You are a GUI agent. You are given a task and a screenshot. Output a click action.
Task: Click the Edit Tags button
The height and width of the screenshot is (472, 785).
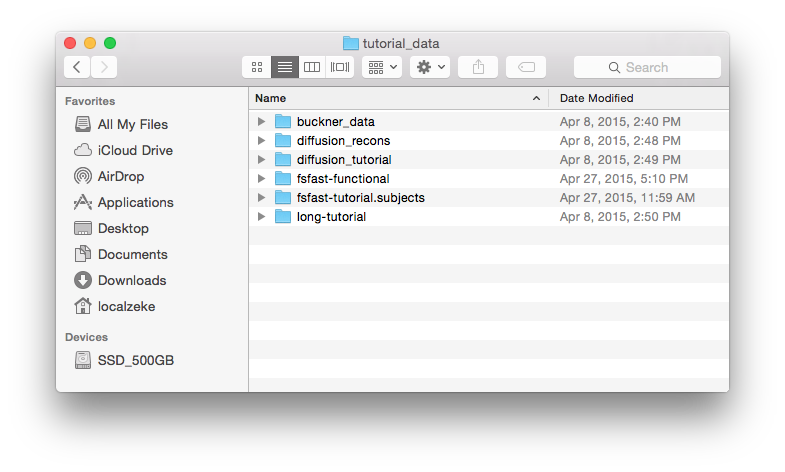tap(526, 67)
